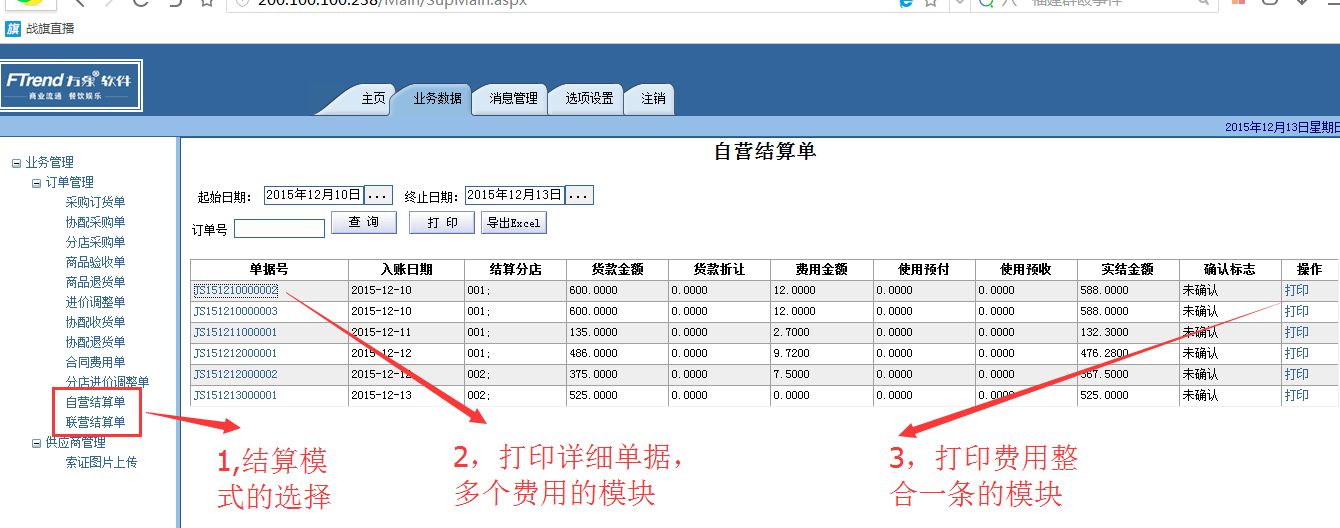Image resolution: width=1340 pixels, height=528 pixels.
Task: Click the 实结金额 column header
Action: [1128, 270]
